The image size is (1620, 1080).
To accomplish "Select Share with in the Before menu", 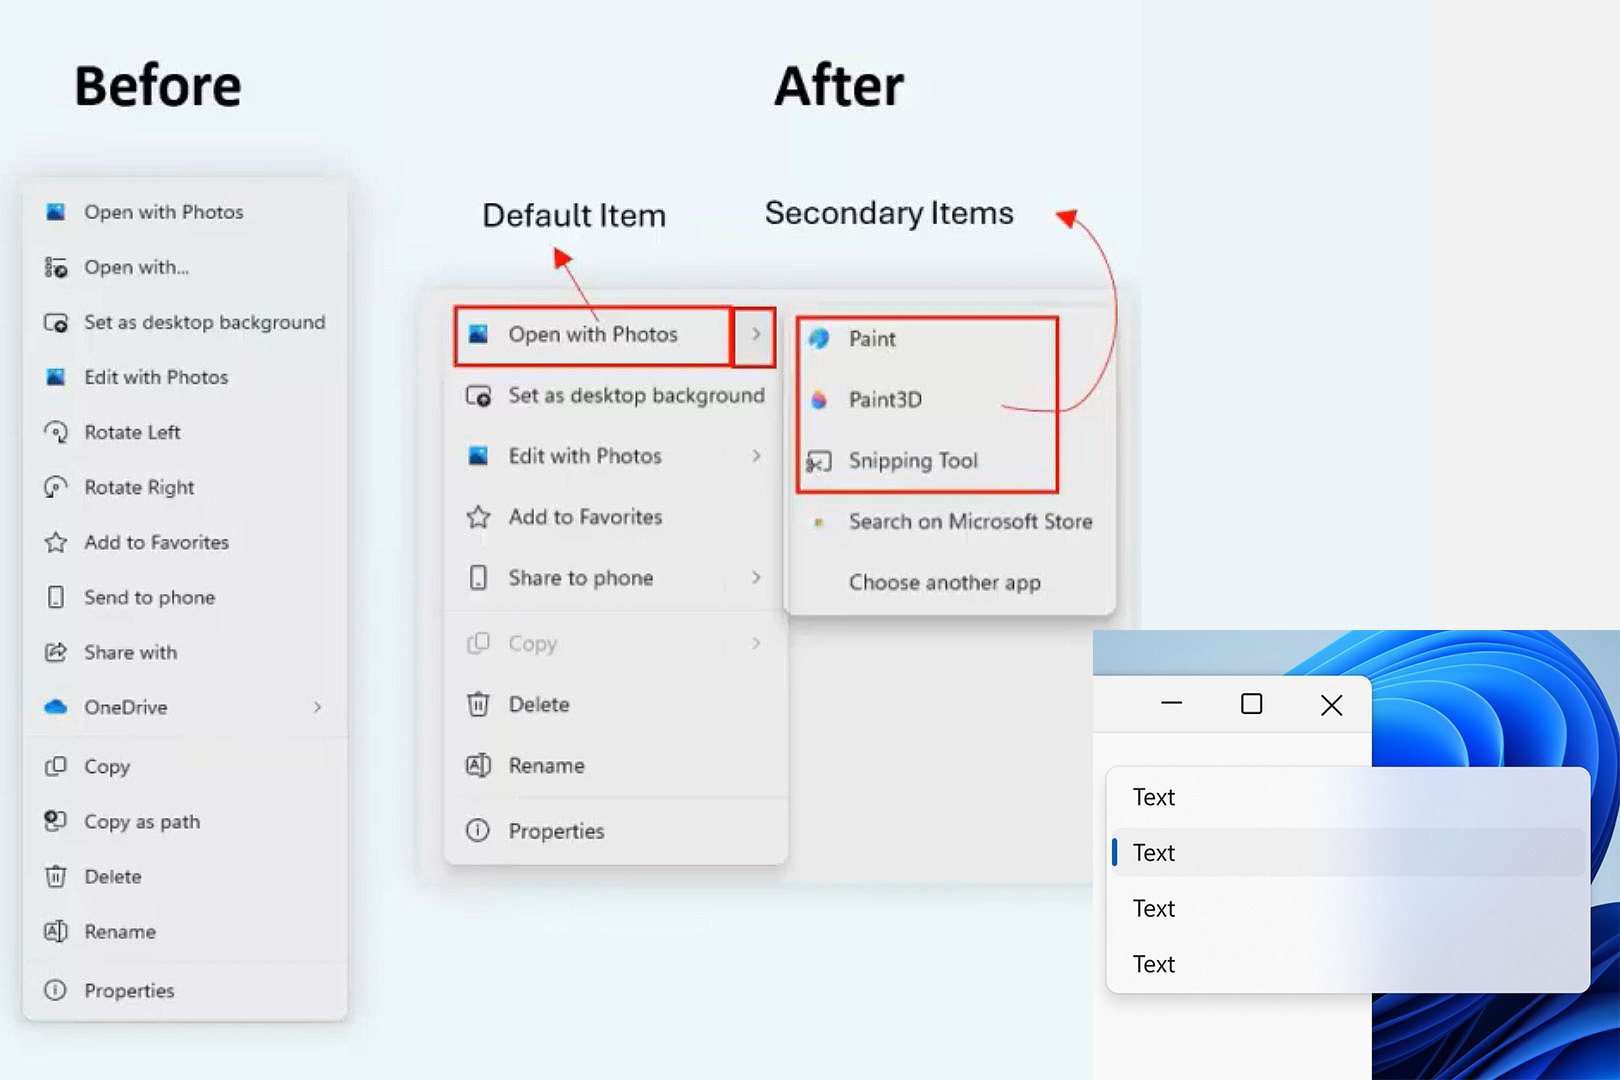I will (x=130, y=652).
